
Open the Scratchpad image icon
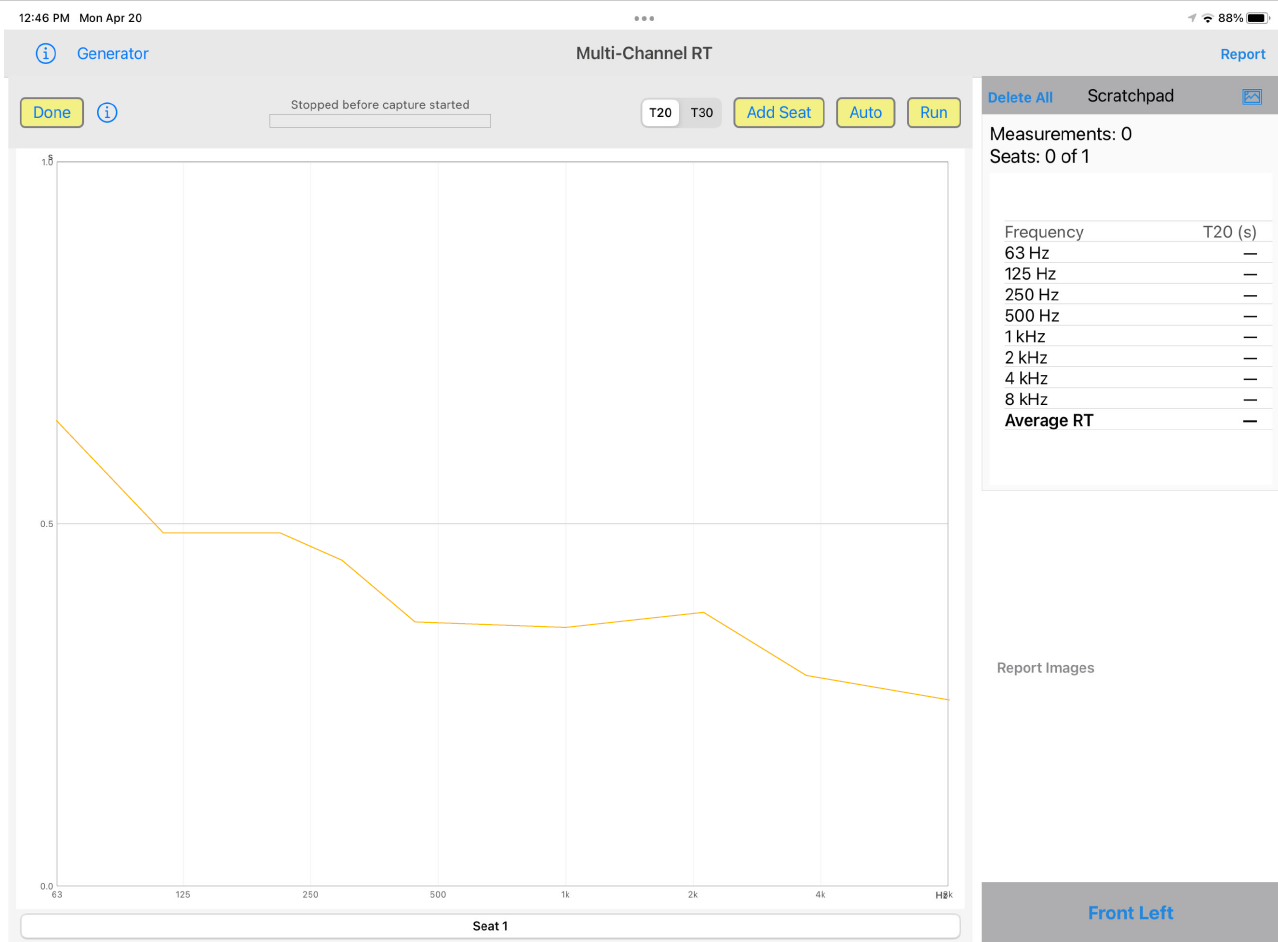[x=1251, y=97]
